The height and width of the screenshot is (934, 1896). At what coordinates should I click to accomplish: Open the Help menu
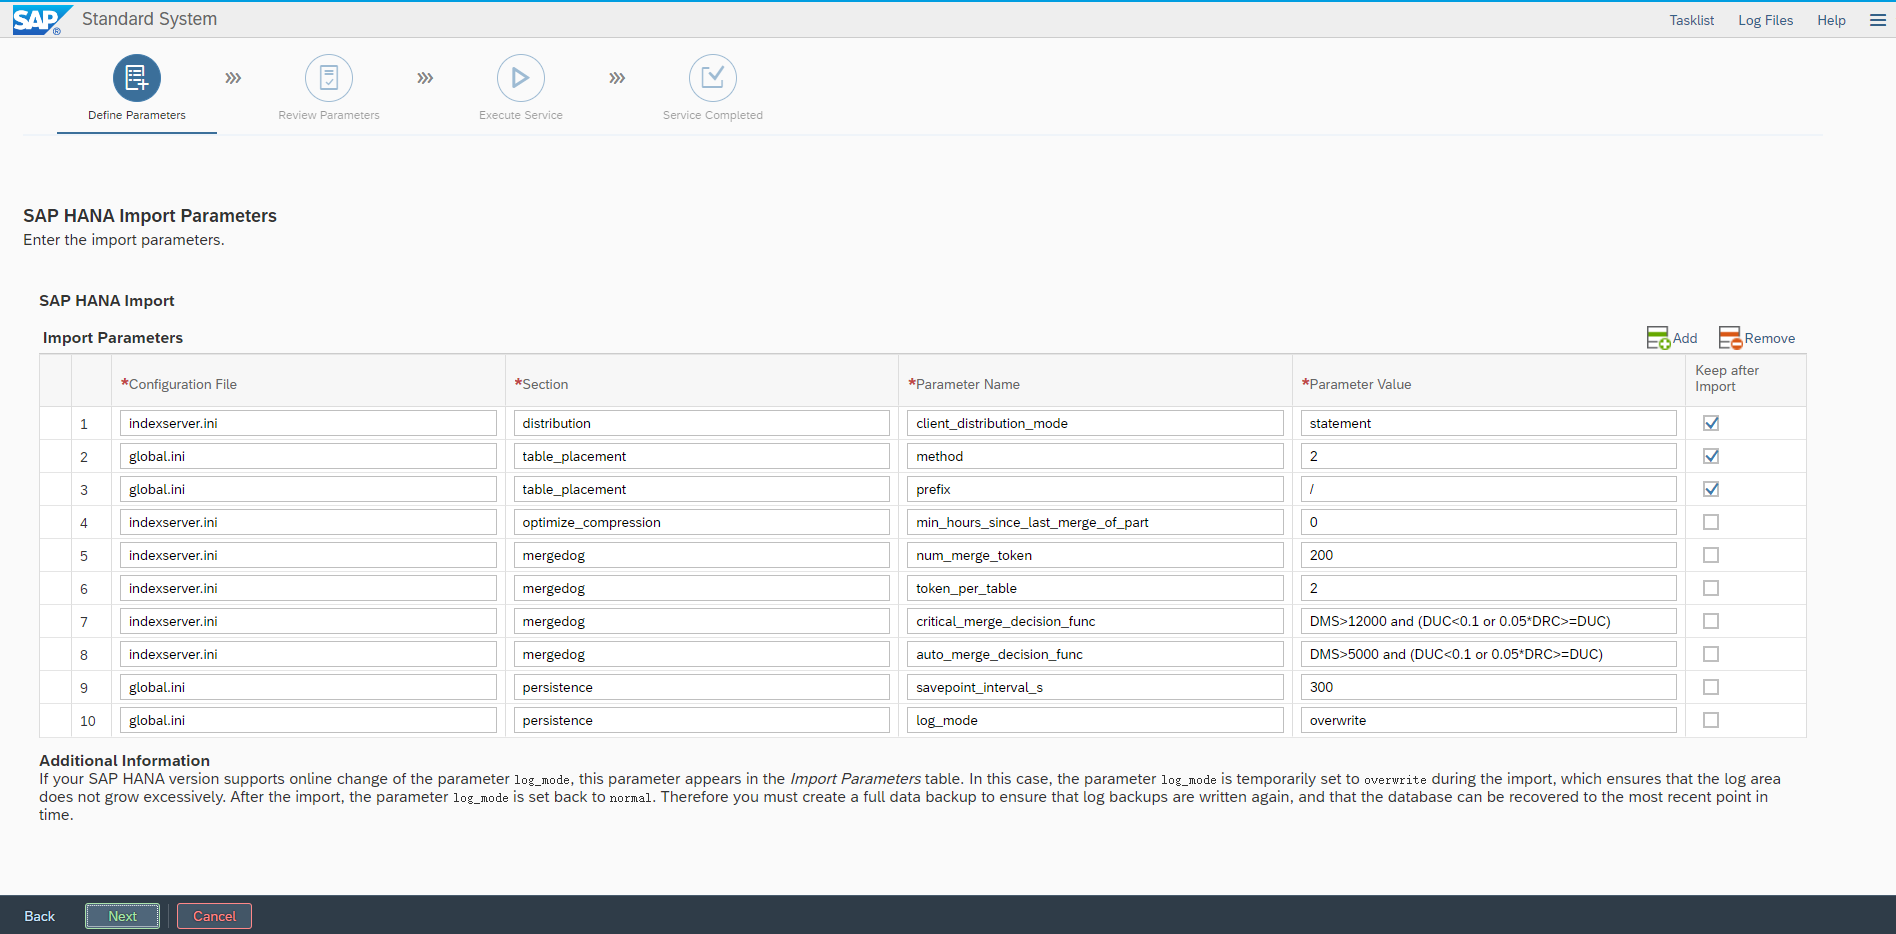[x=1831, y=20]
